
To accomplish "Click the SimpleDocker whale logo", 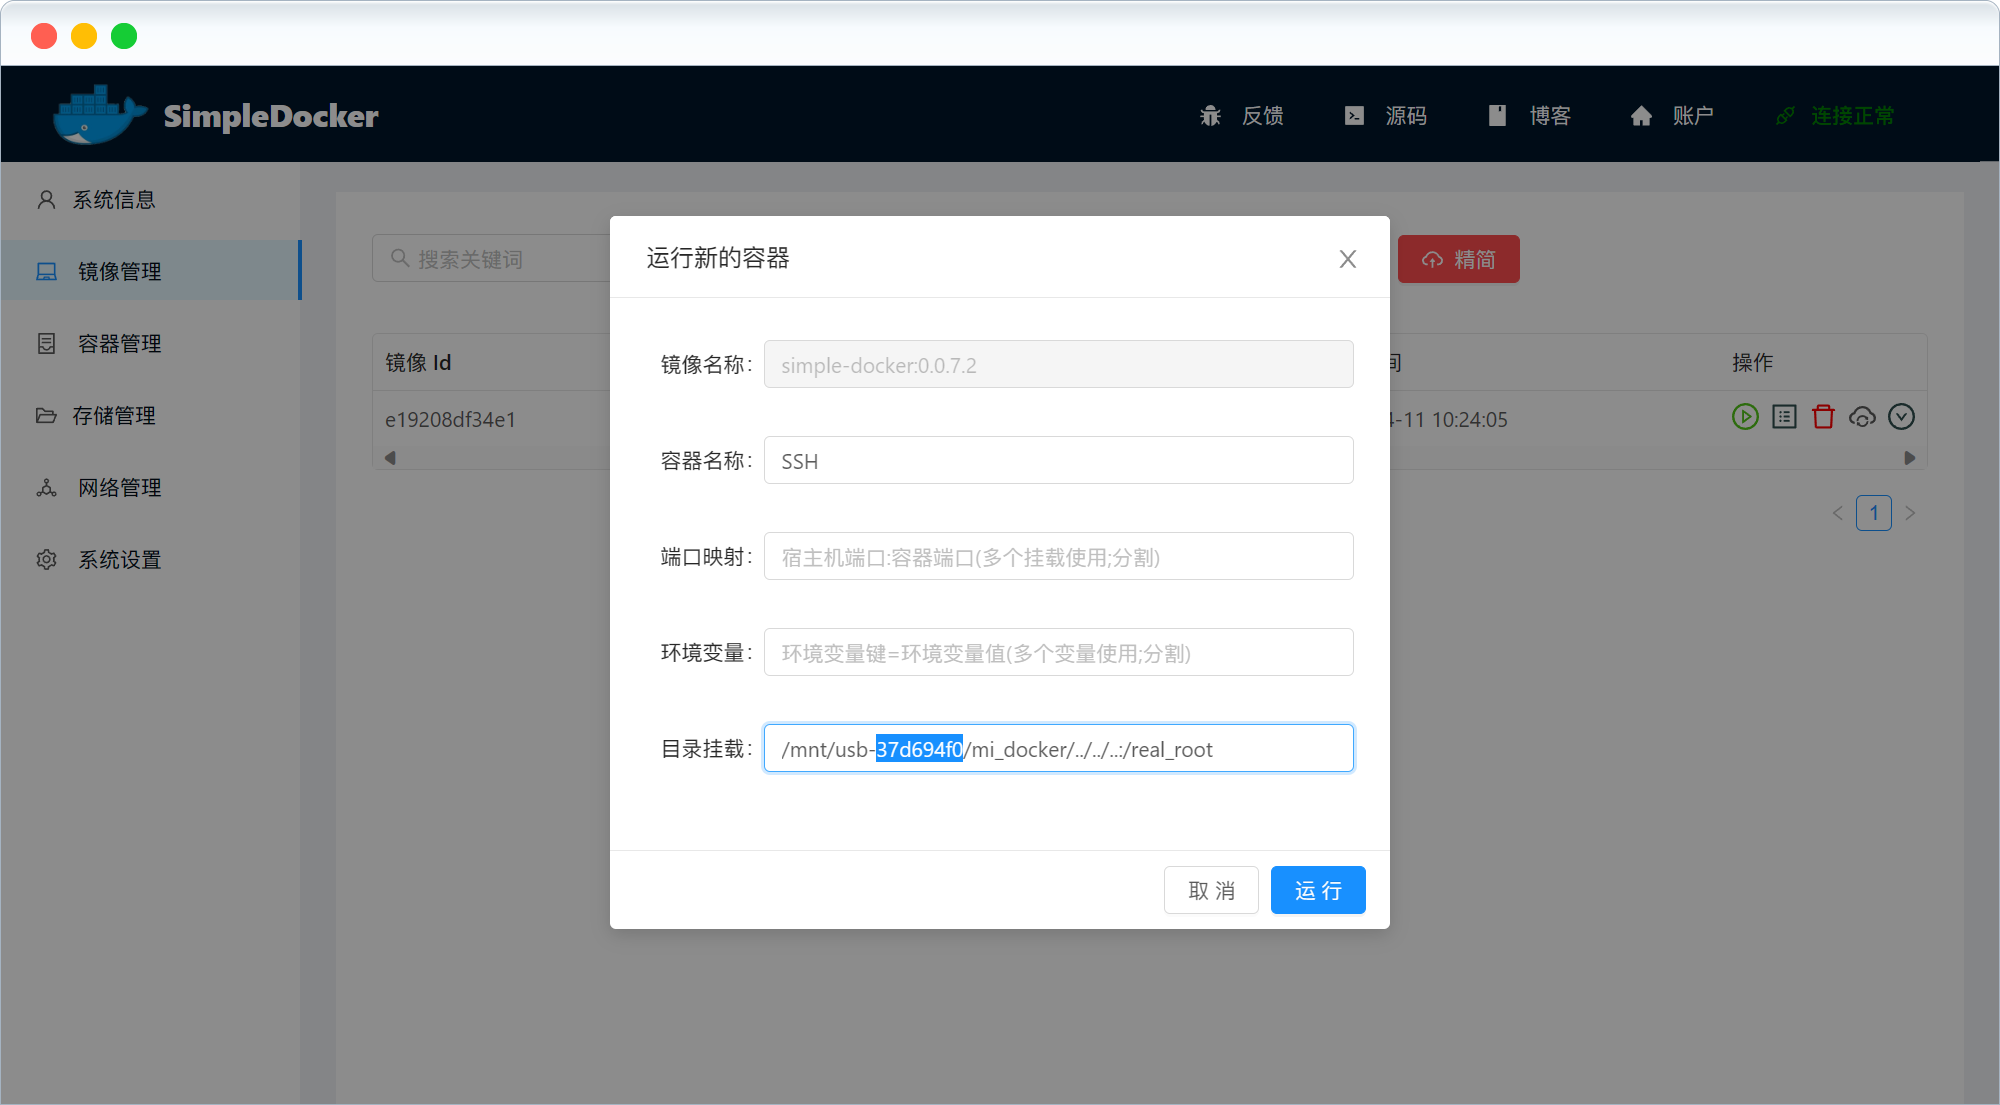I will pyautogui.click(x=98, y=115).
